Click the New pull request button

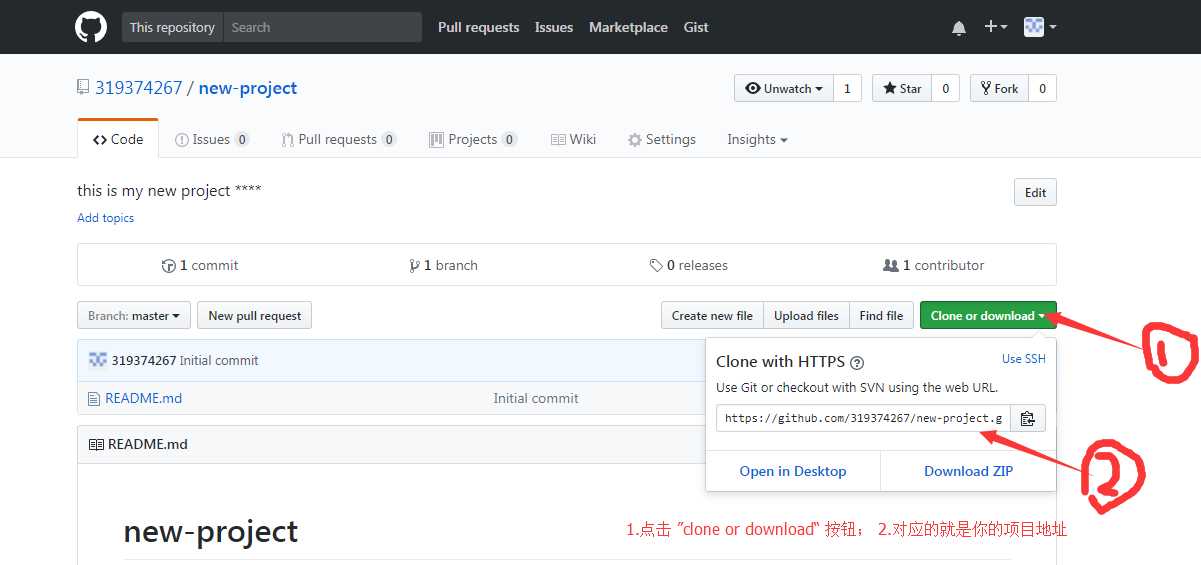pyautogui.click(x=255, y=315)
